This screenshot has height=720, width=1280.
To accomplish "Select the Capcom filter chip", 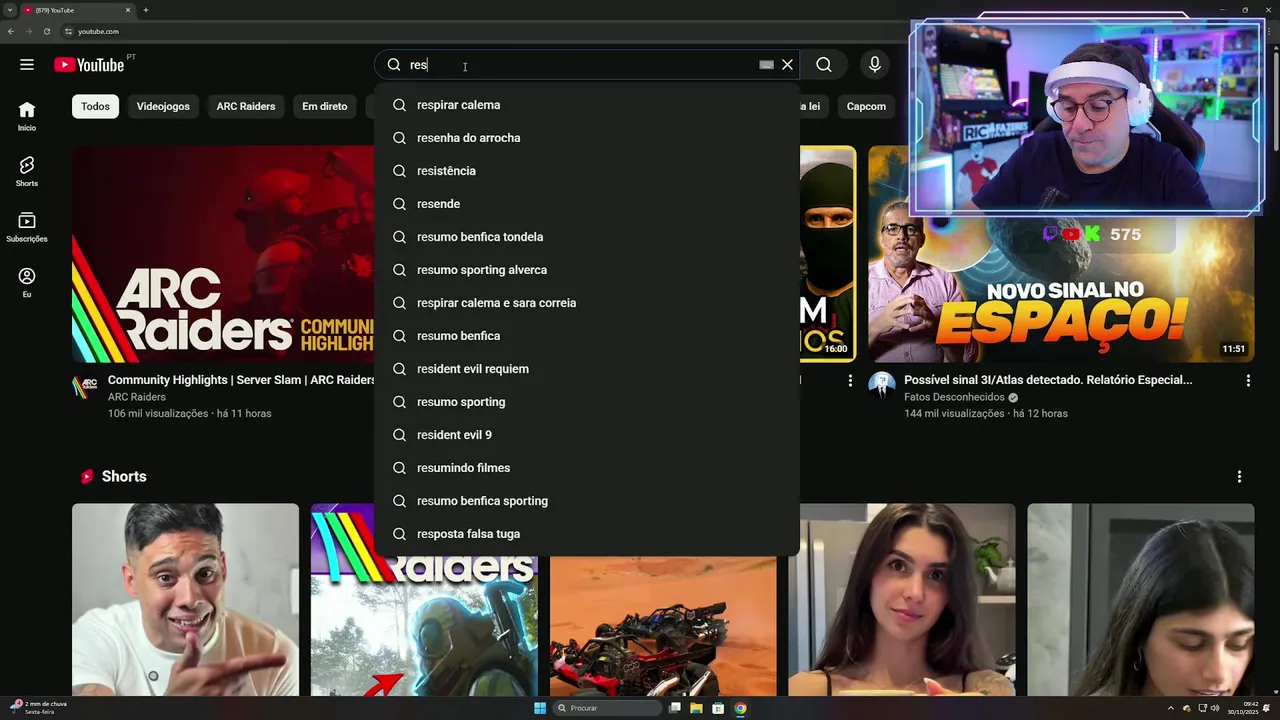I will pyautogui.click(x=866, y=106).
